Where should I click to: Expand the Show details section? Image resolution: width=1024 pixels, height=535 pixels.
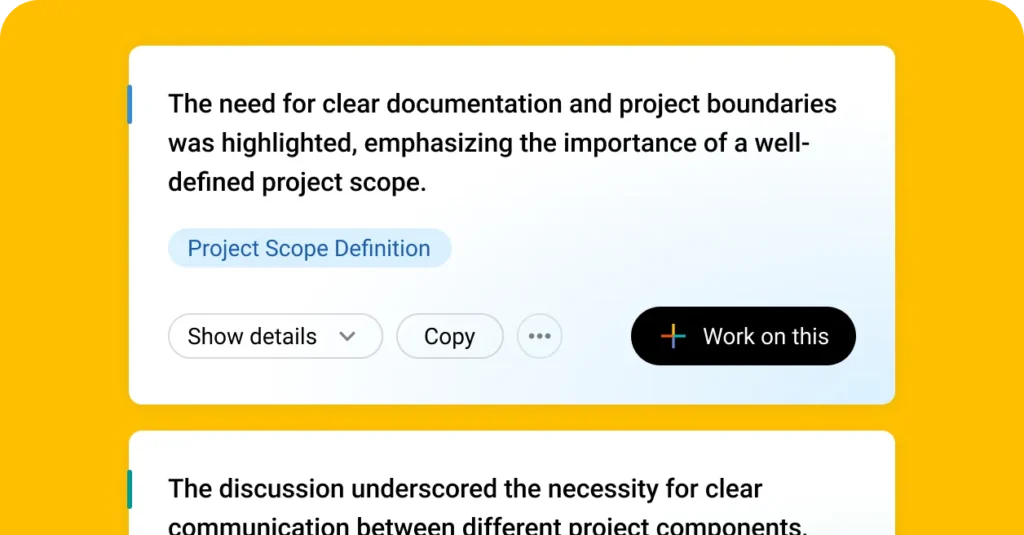pyautogui.click(x=275, y=336)
